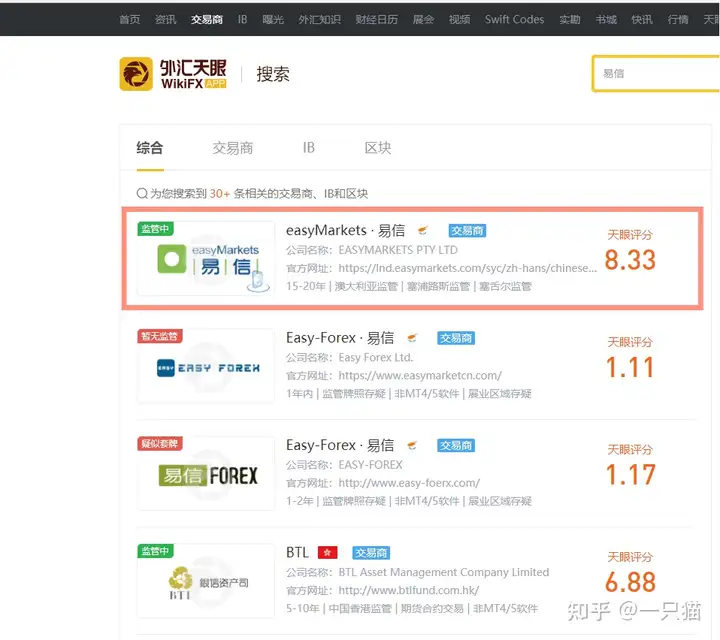Image resolution: width=720 pixels, height=640 pixels.
Task: Open Easy-Forex · 易信 title with Easy Forex Ltd.
Action: (x=340, y=338)
